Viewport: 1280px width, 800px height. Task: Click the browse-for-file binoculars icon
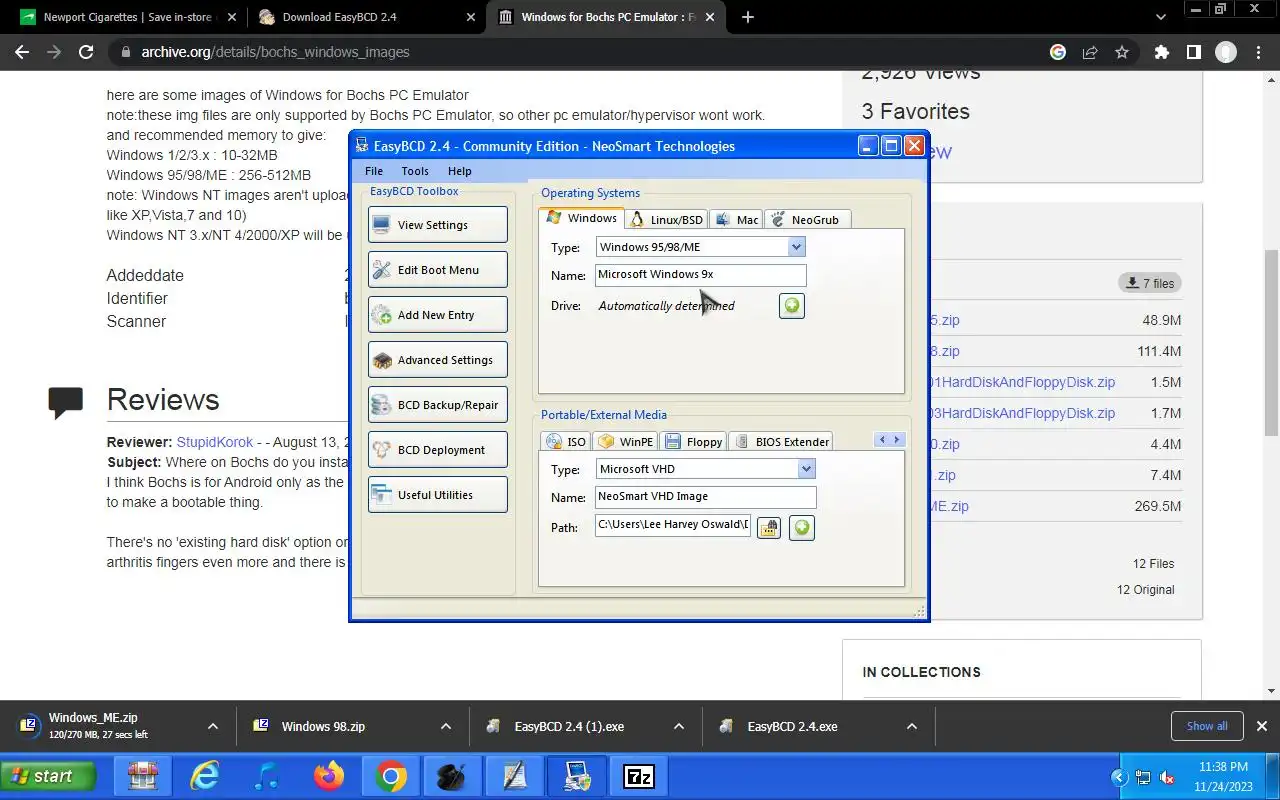point(768,528)
